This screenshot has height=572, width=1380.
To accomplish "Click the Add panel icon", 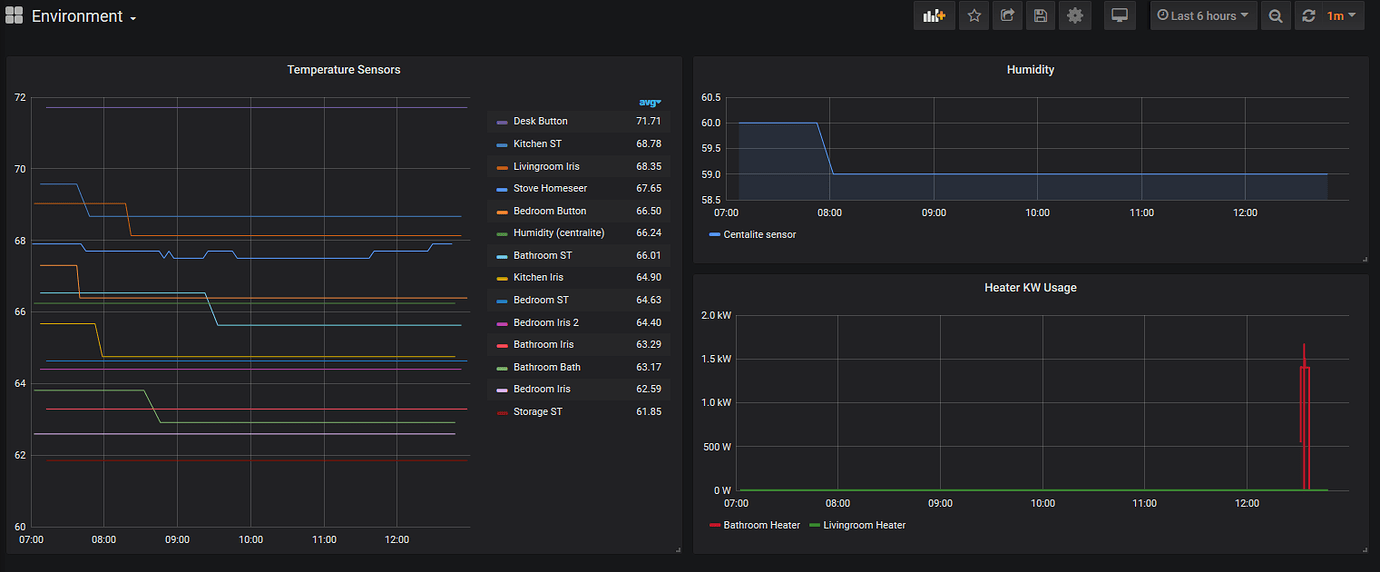I will 934,16.
